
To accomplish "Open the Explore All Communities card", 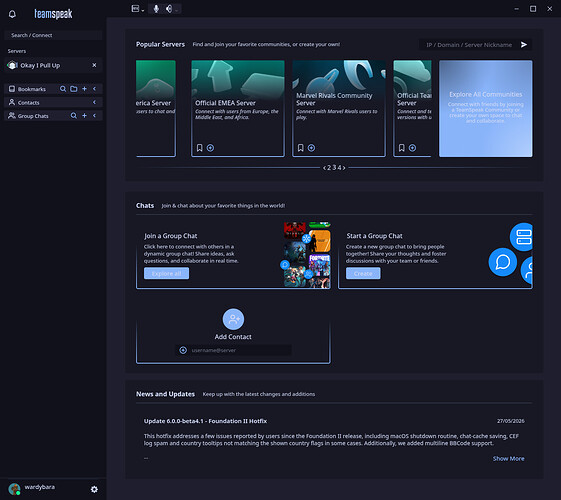I will coord(486,108).
